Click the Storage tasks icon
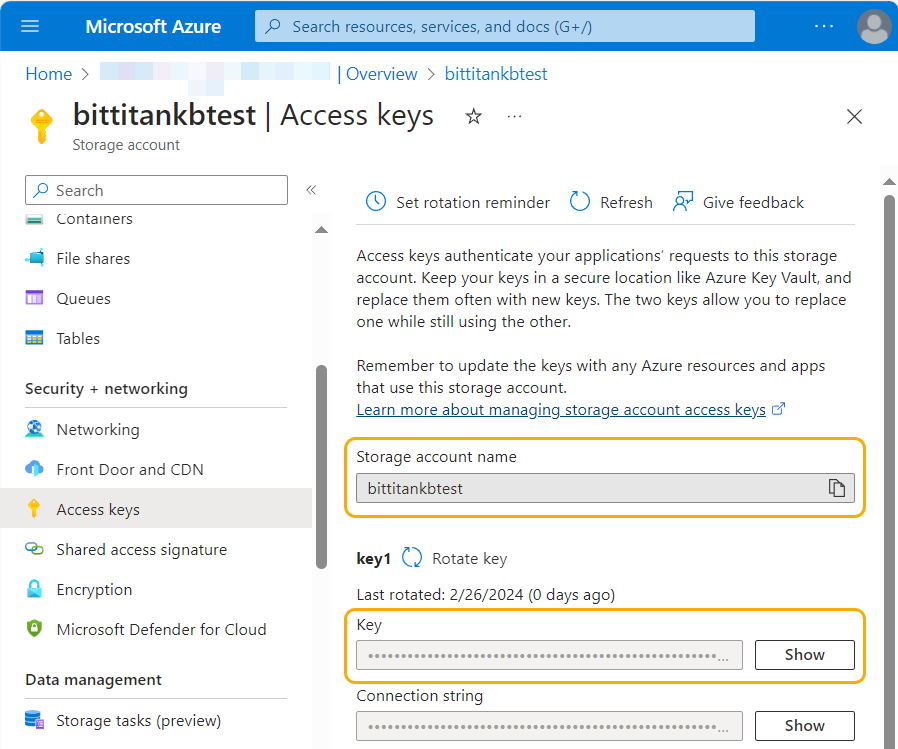The width and height of the screenshot is (898, 749). click(x=34, y=720)
